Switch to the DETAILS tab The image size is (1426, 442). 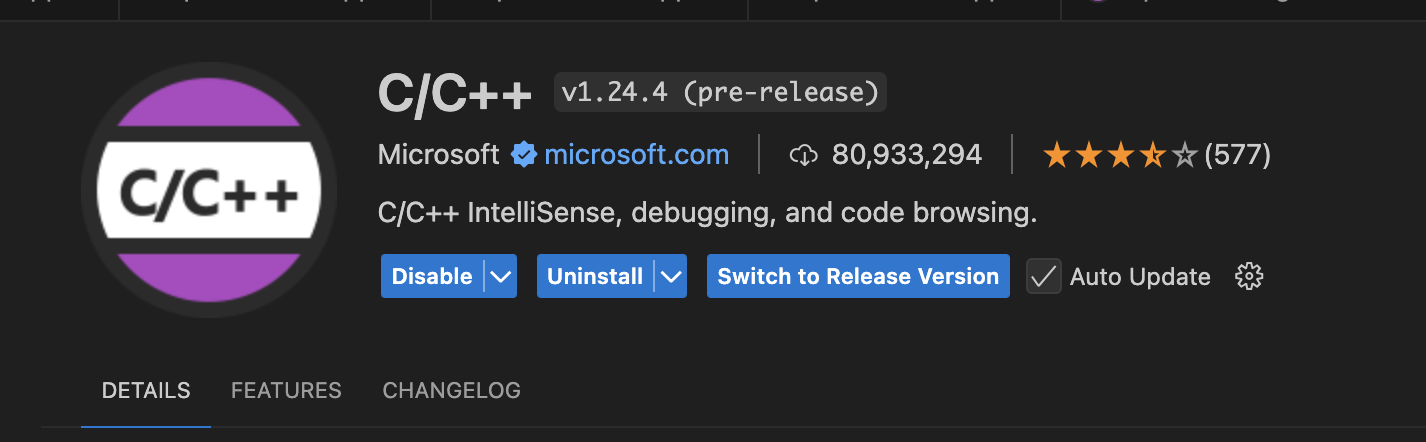(146, 390)
